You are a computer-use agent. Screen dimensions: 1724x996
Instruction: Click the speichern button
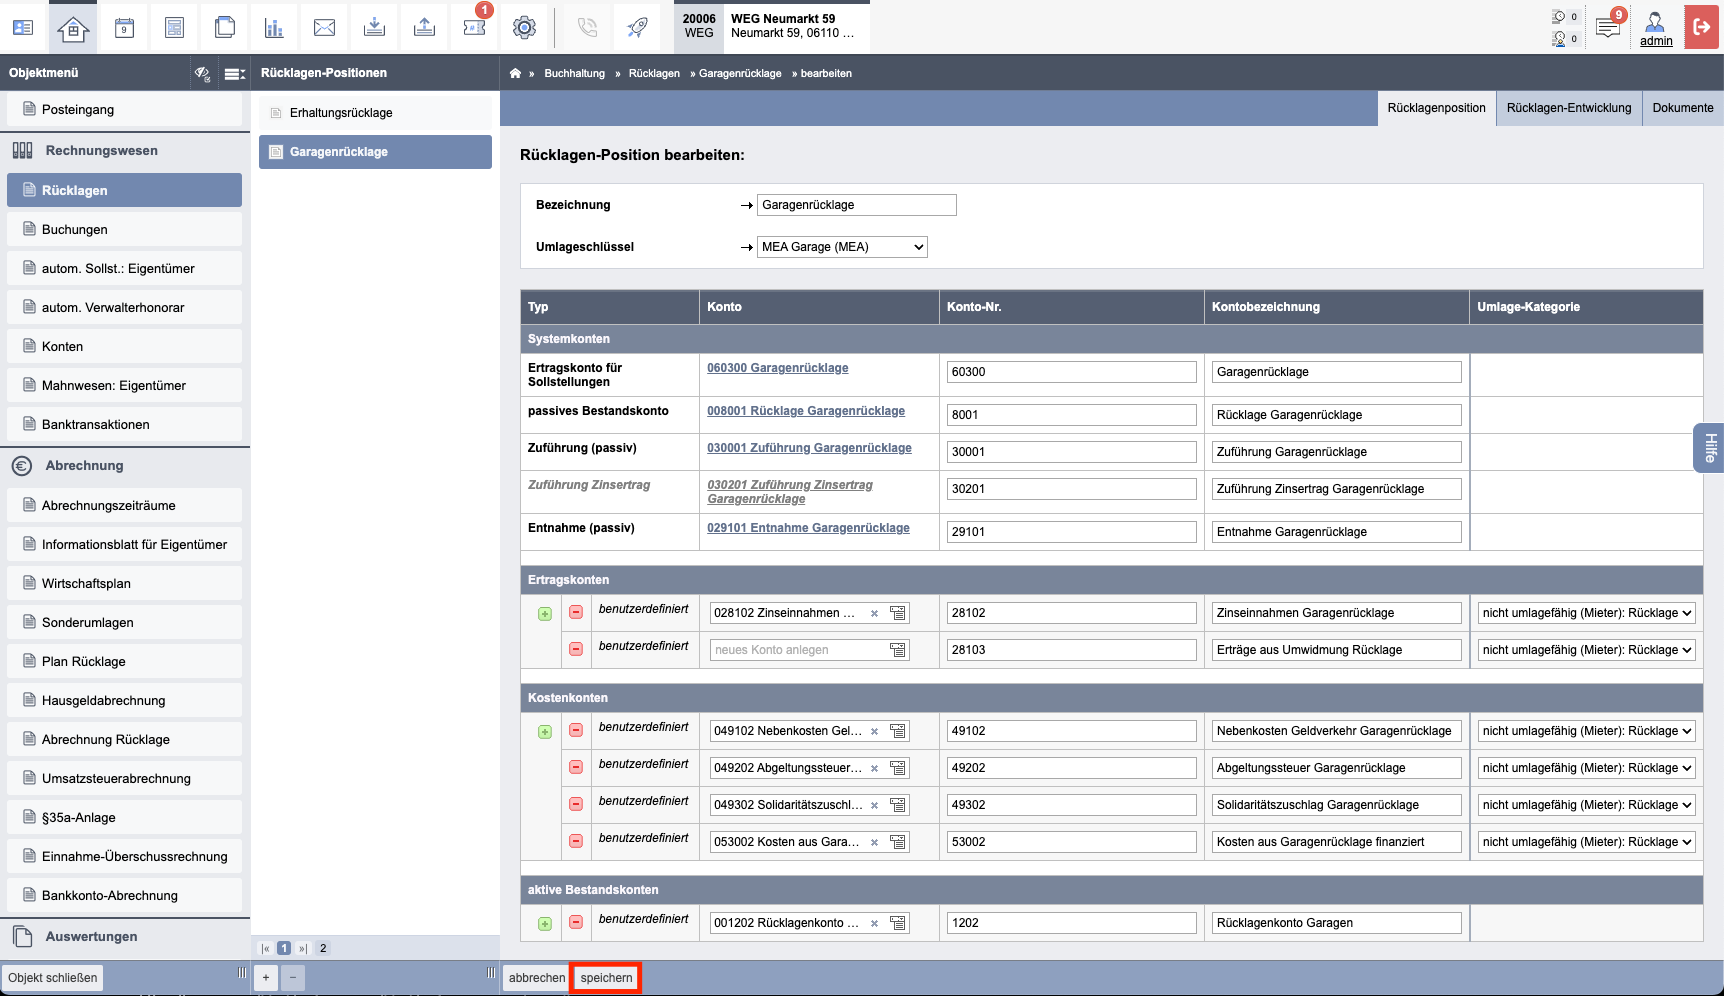click(x=606, y=978)
